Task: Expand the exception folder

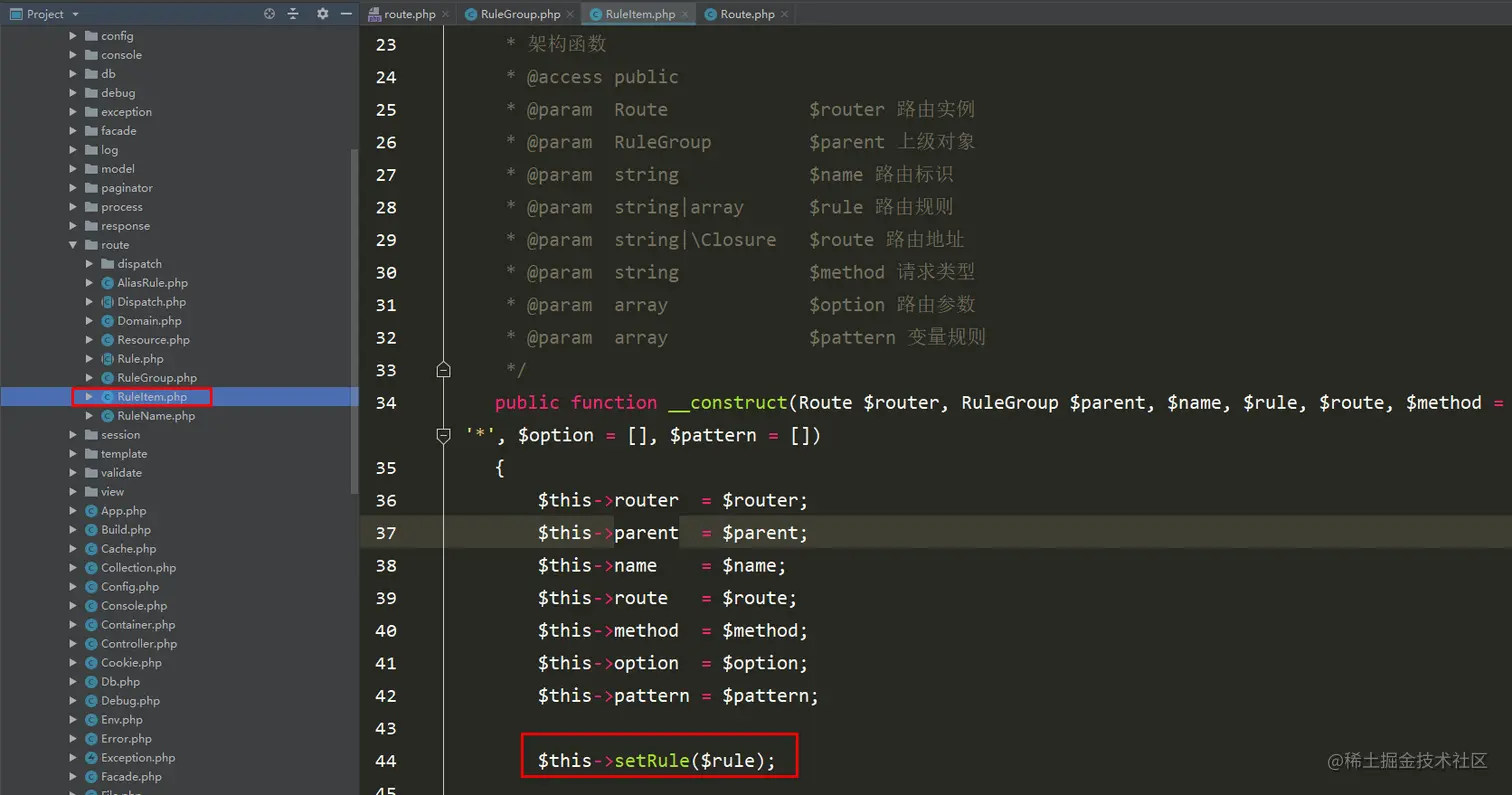Action: tap(73, 112)
